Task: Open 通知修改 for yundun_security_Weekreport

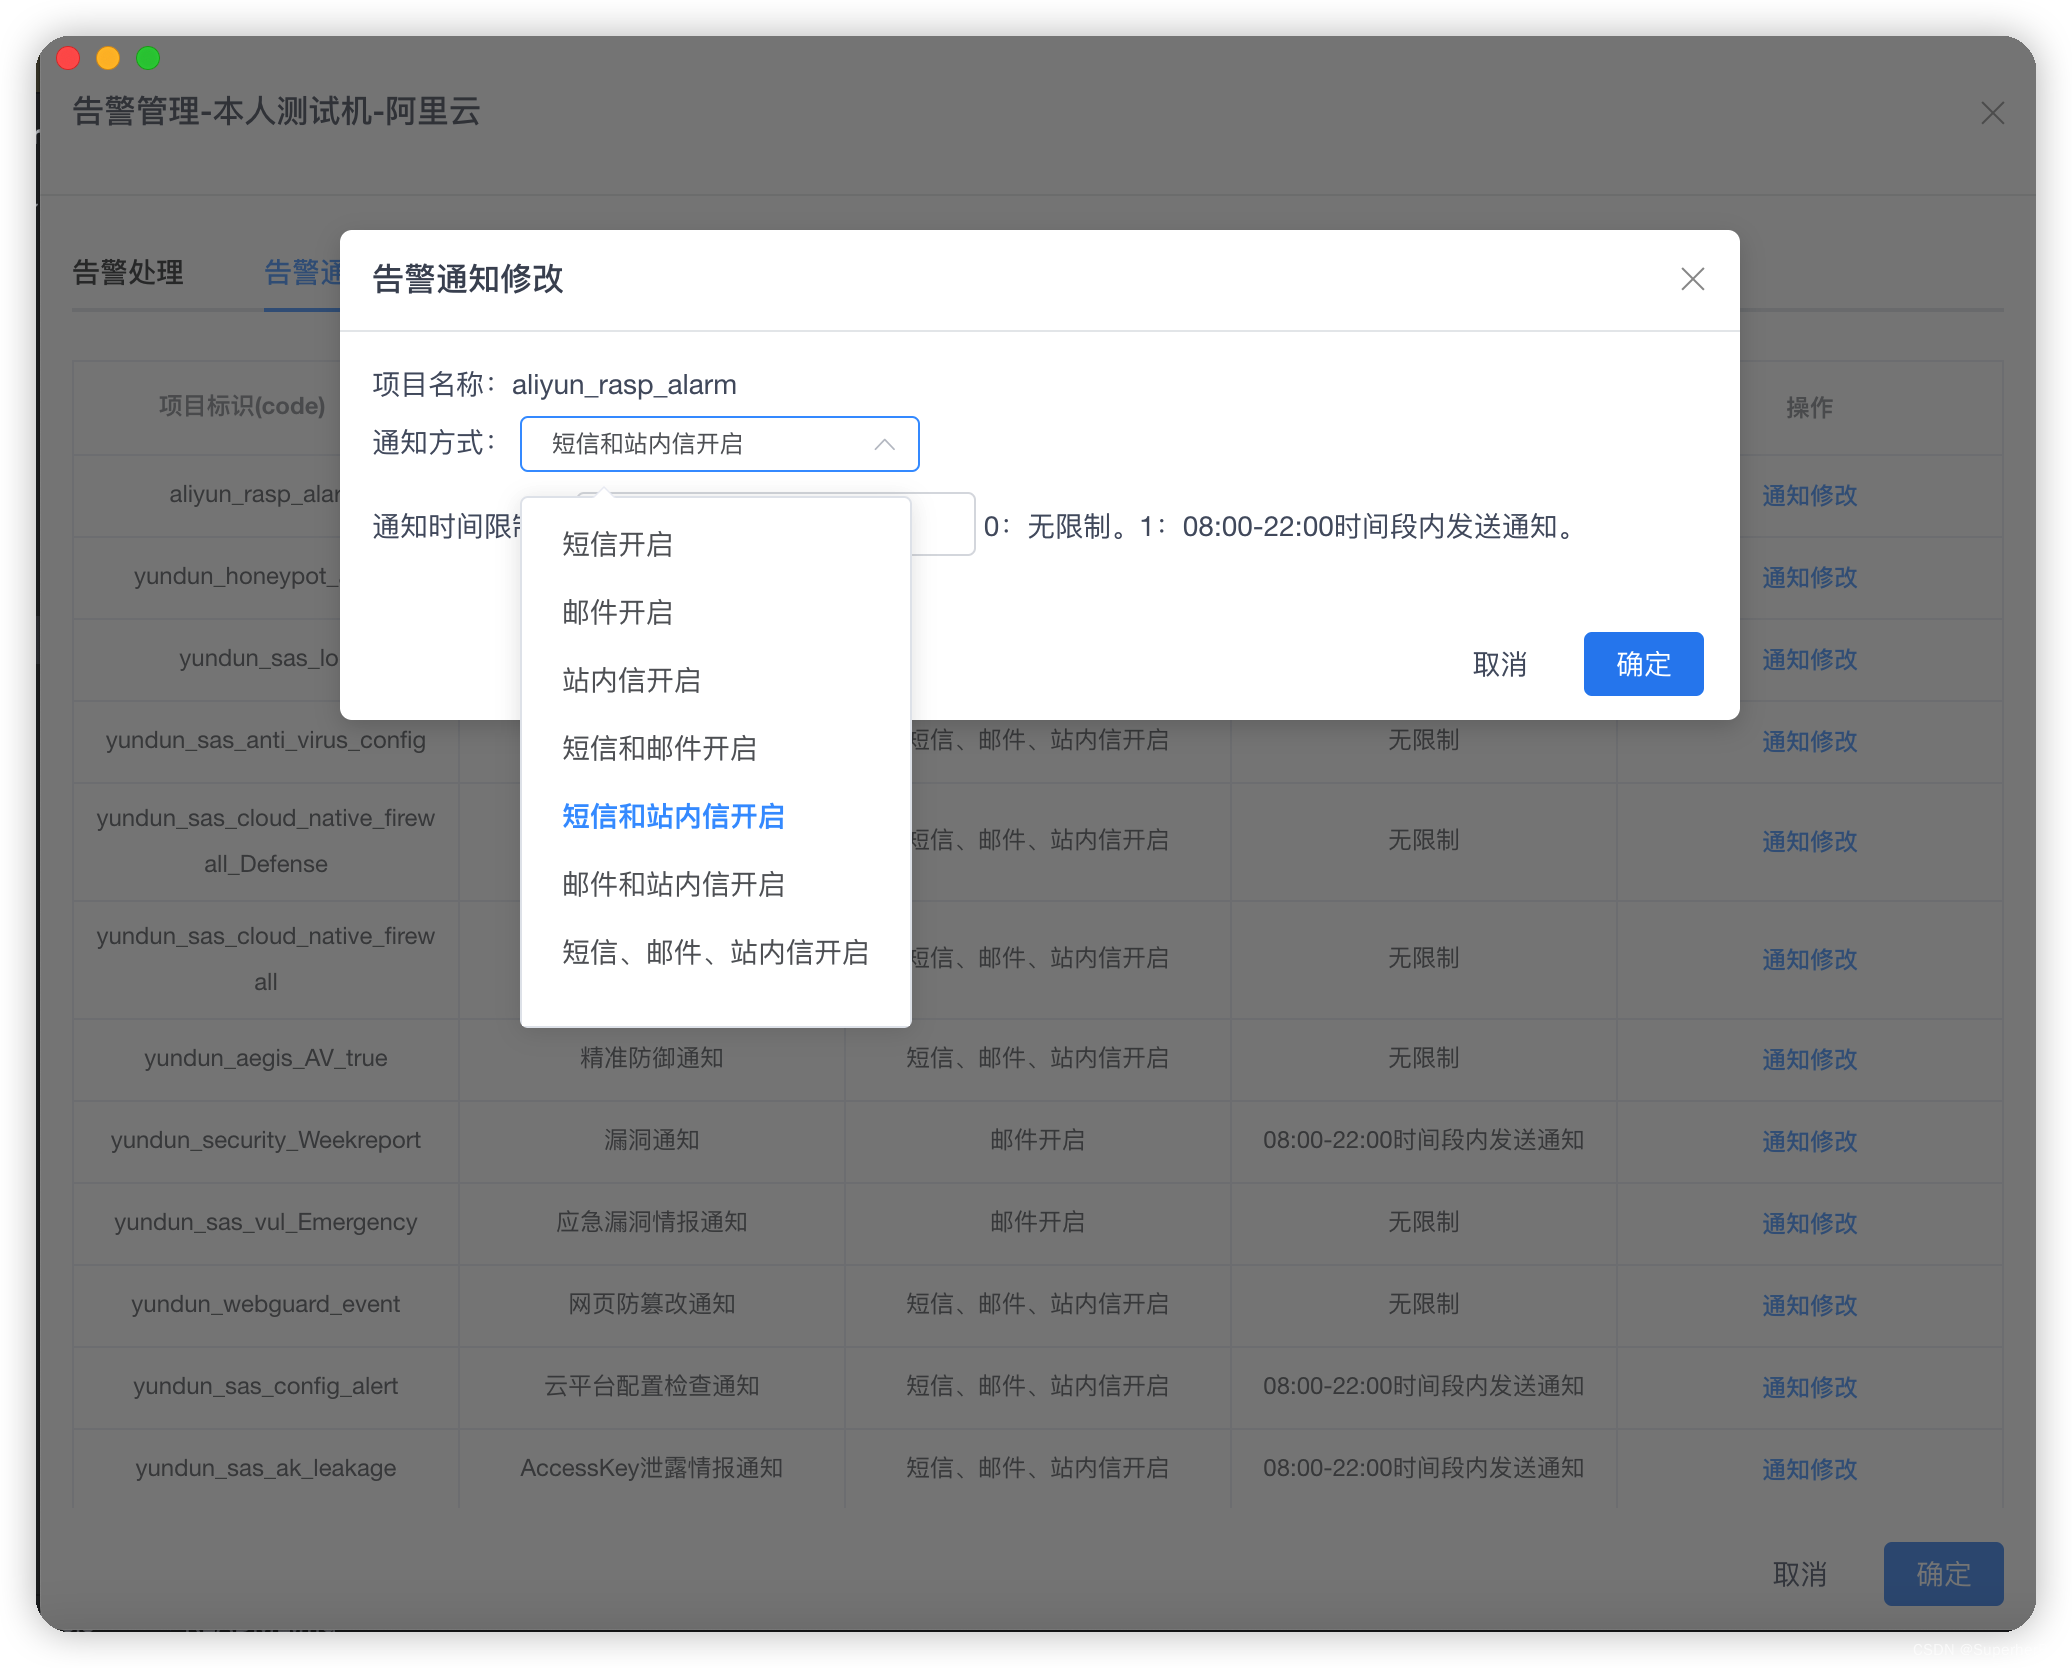Action: click(1809, 1141)
